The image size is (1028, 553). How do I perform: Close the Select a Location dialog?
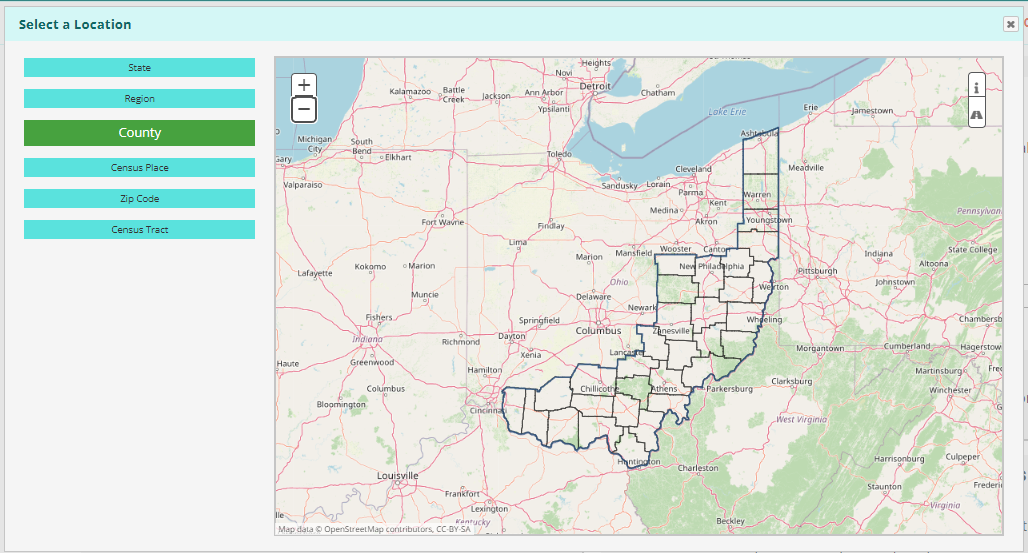pos(1010,24)
